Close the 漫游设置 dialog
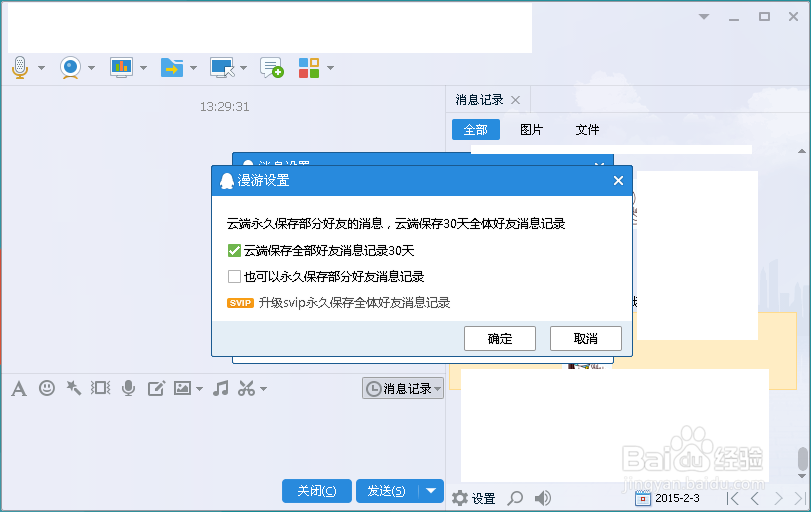 point(618,180)
